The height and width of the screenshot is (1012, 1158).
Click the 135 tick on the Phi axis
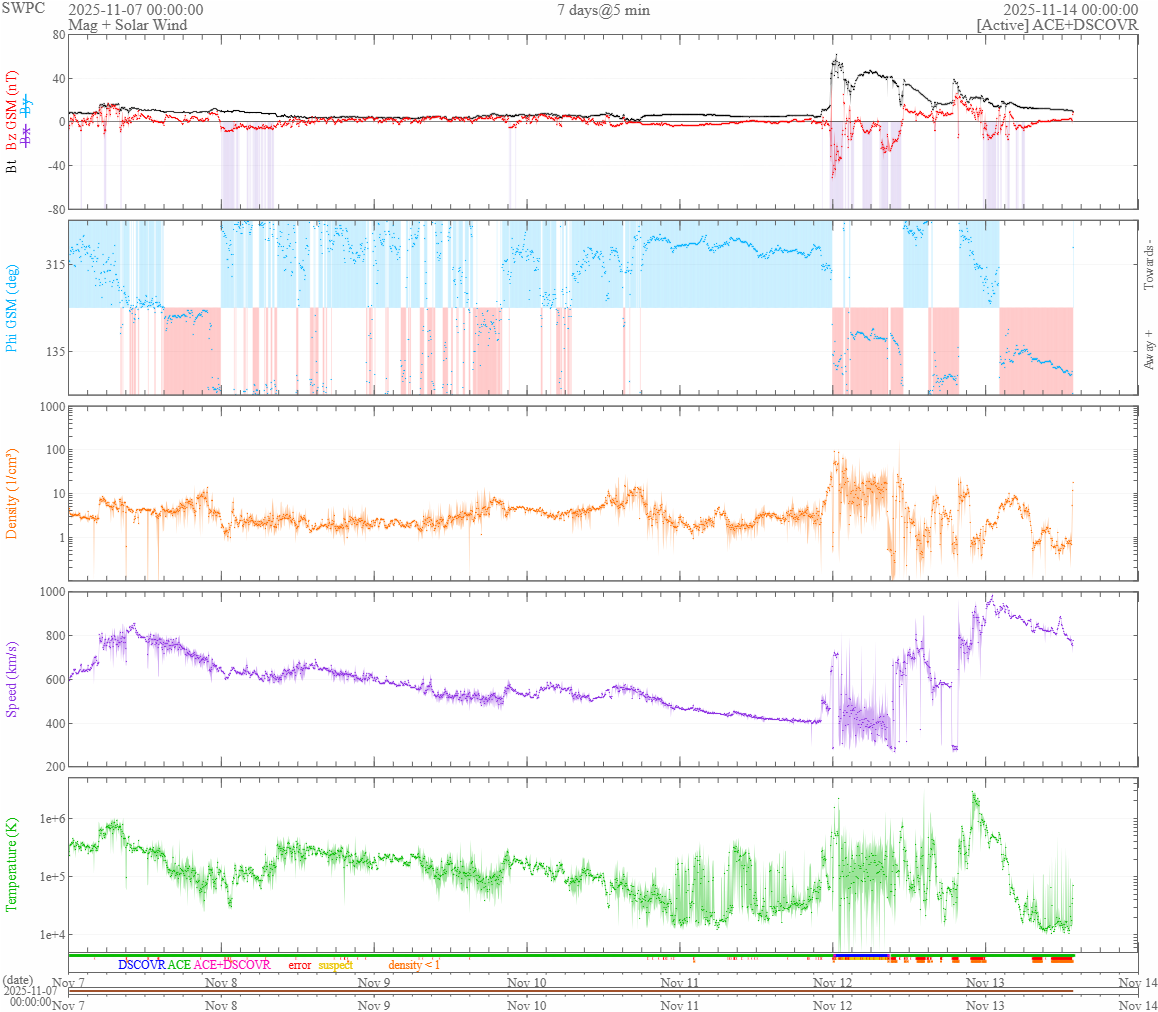click(x=54, y=351)
